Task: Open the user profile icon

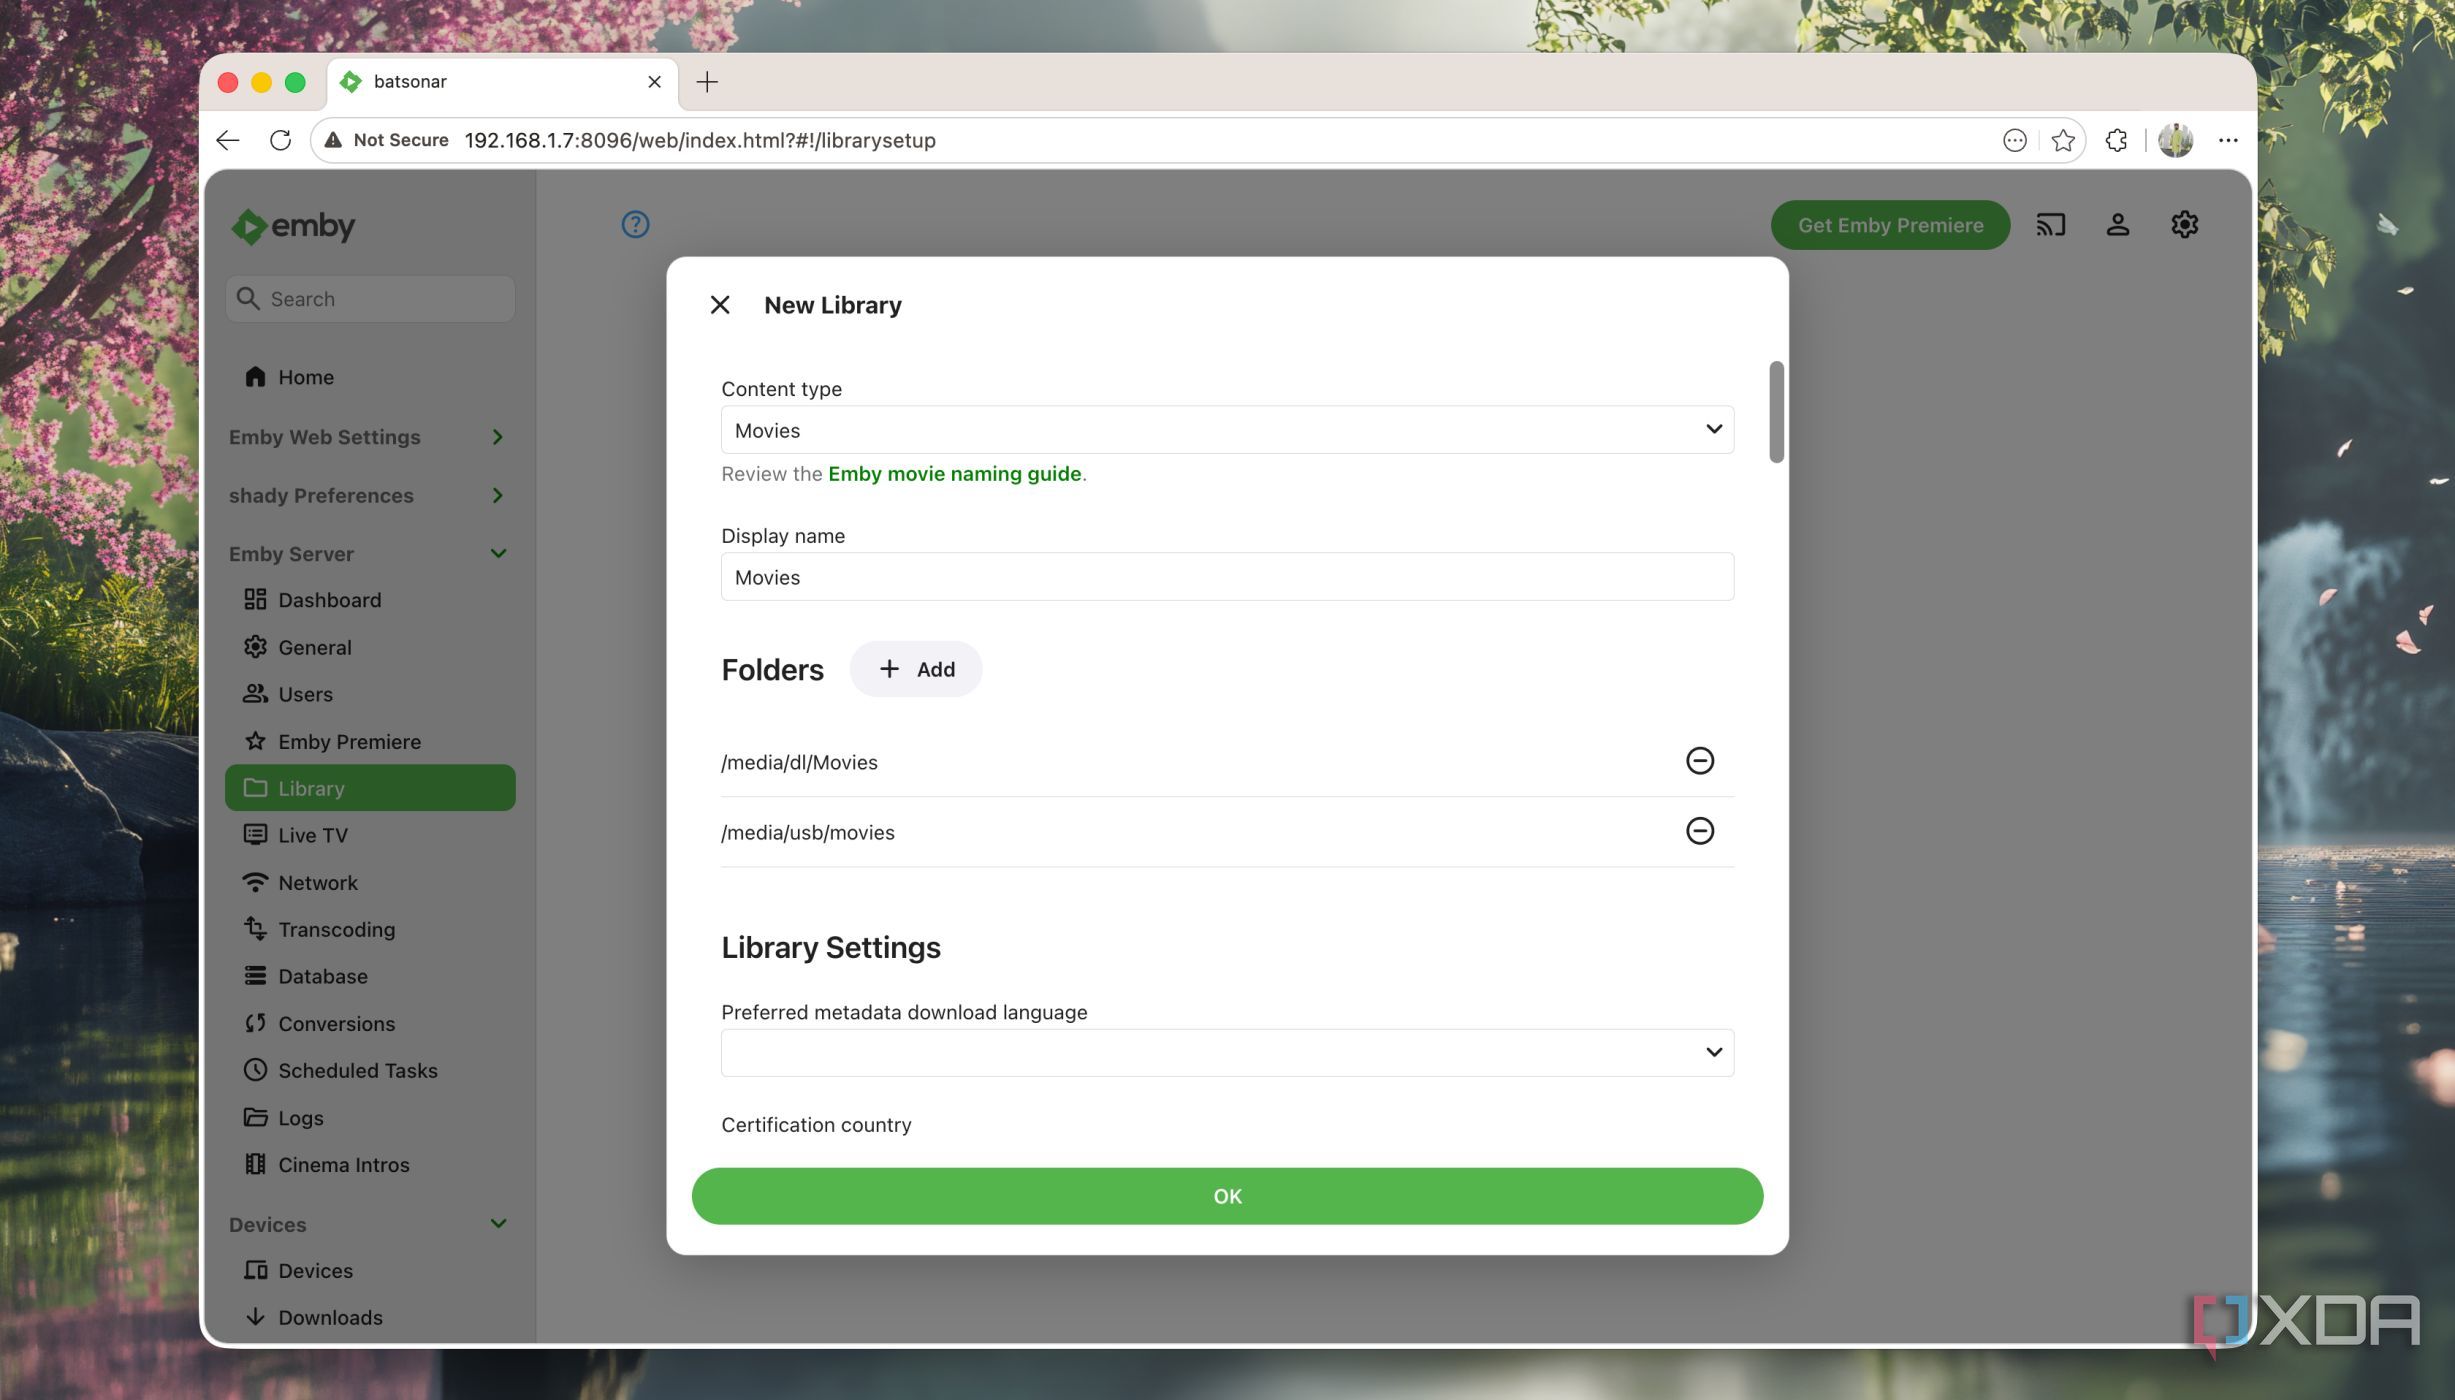Action: [x=2118, y=225]
